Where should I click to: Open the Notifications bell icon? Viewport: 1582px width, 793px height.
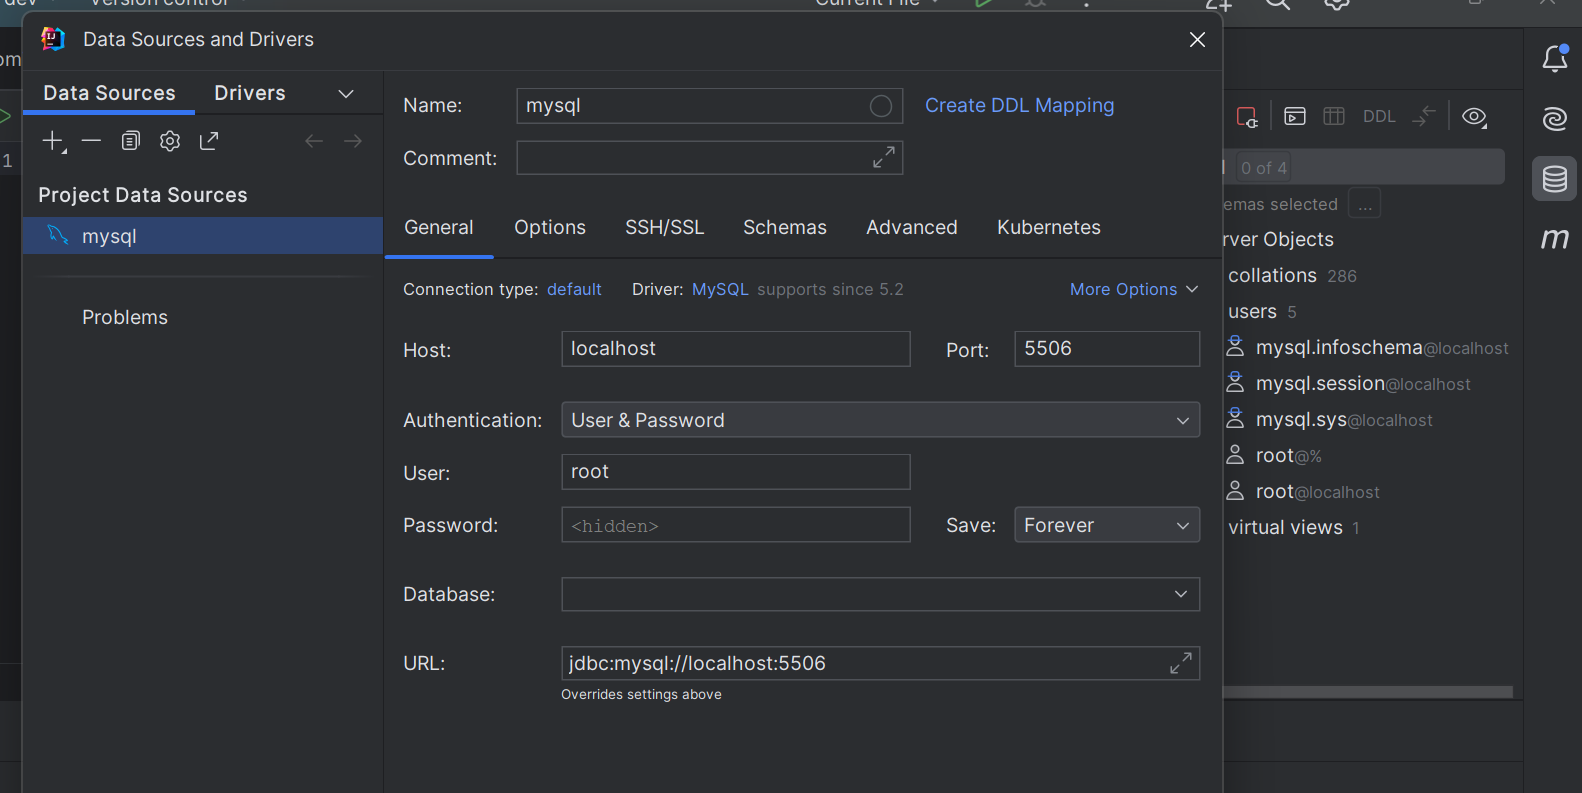pos(1555,58)
